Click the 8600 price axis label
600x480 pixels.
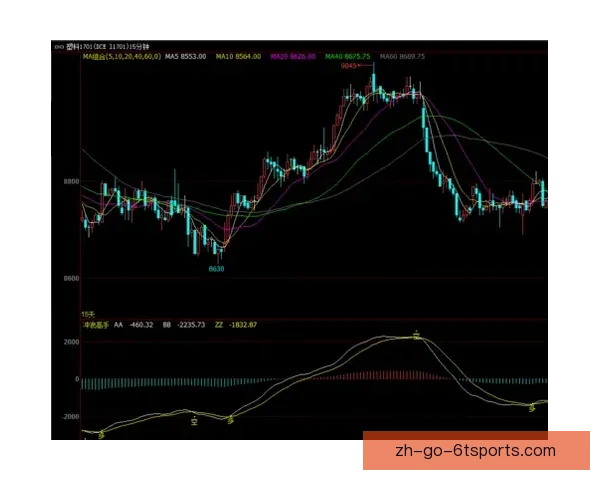(x=70, y=278)
